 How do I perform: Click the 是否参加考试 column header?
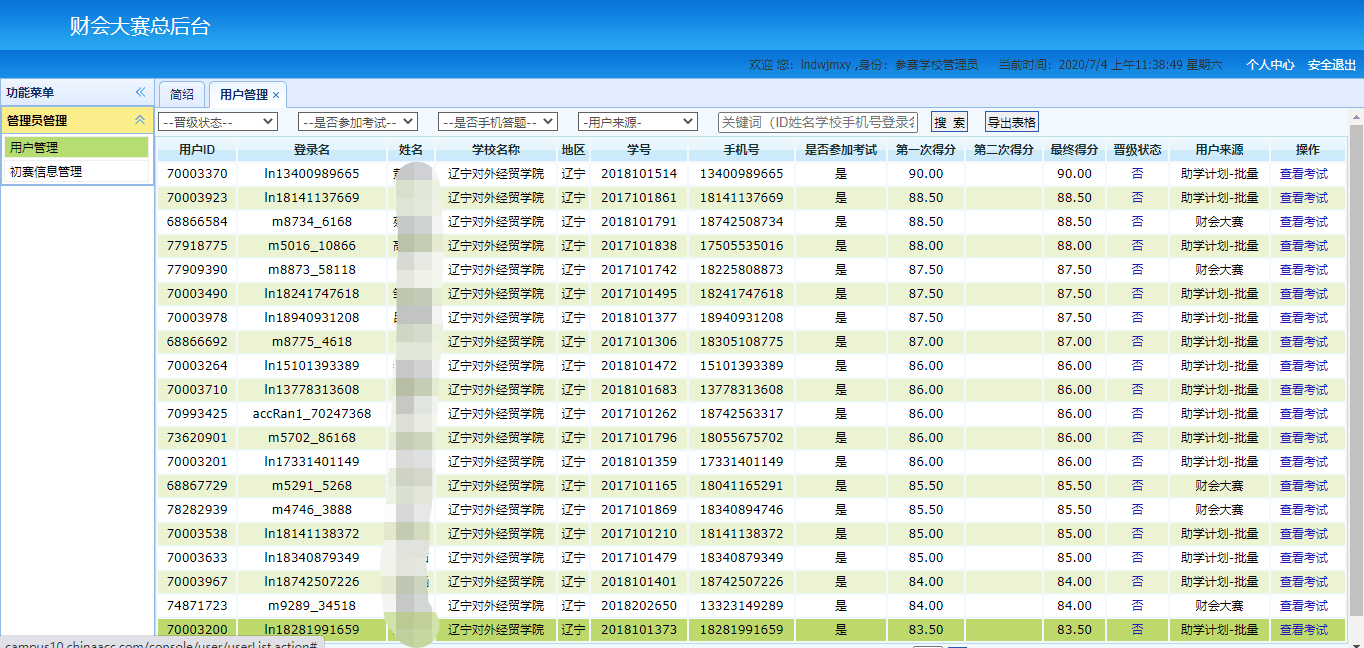(841, 150)
